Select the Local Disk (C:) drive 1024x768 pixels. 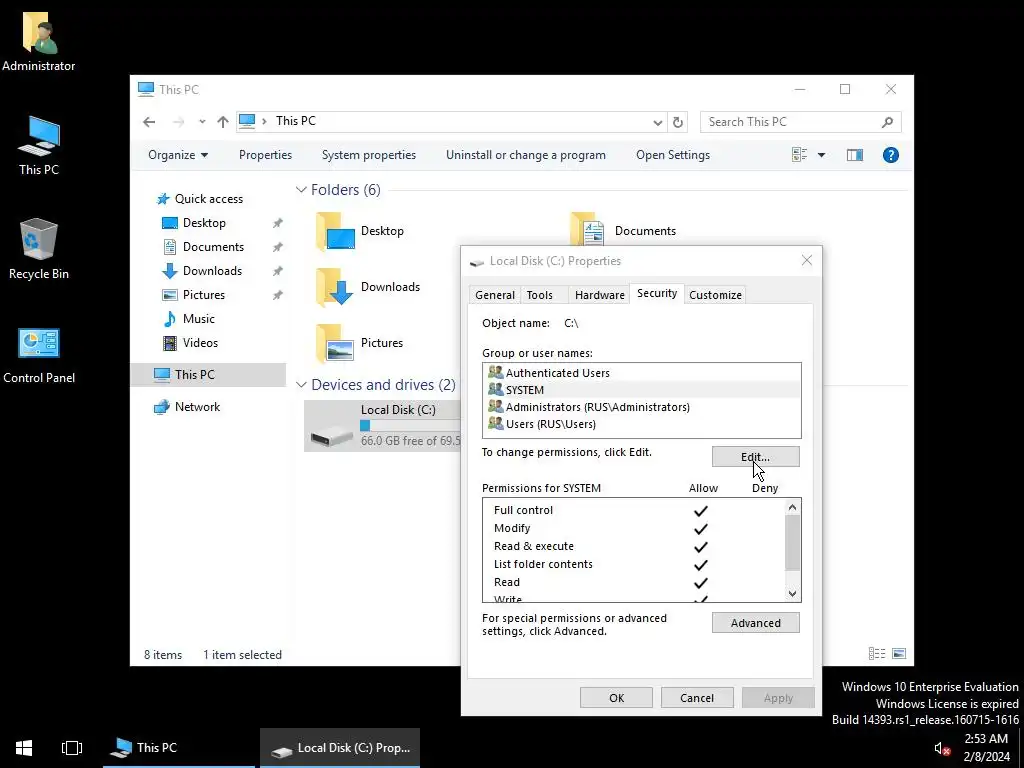coord(383,425)
